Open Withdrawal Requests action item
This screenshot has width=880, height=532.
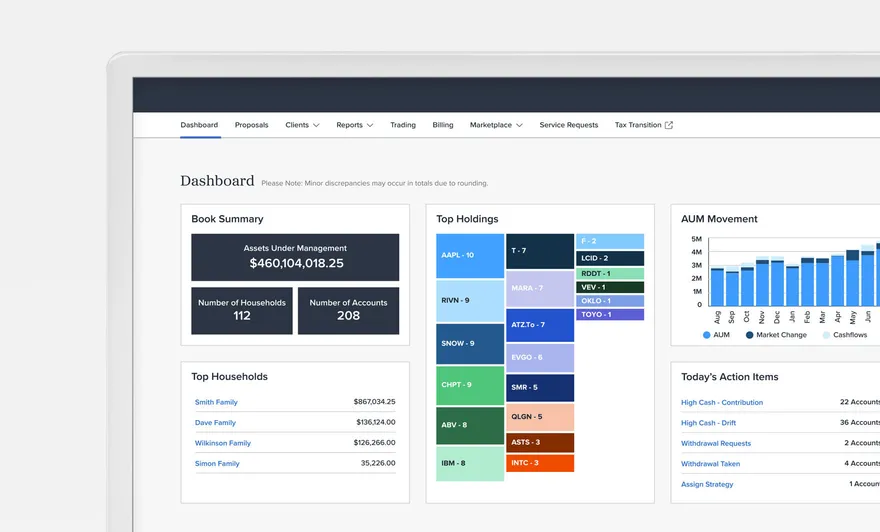pos(716,443)
